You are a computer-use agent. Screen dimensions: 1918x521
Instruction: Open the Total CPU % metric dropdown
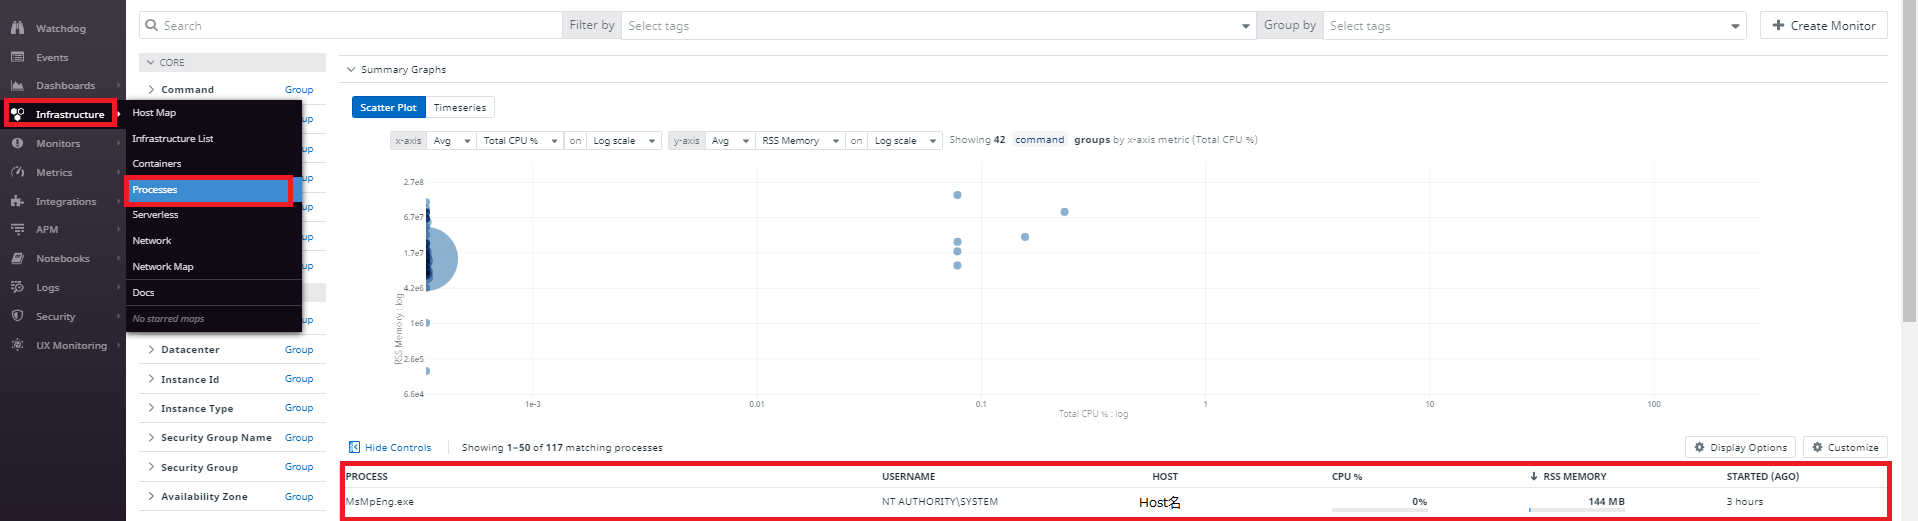pyautogui.click(x=520, y=141)
